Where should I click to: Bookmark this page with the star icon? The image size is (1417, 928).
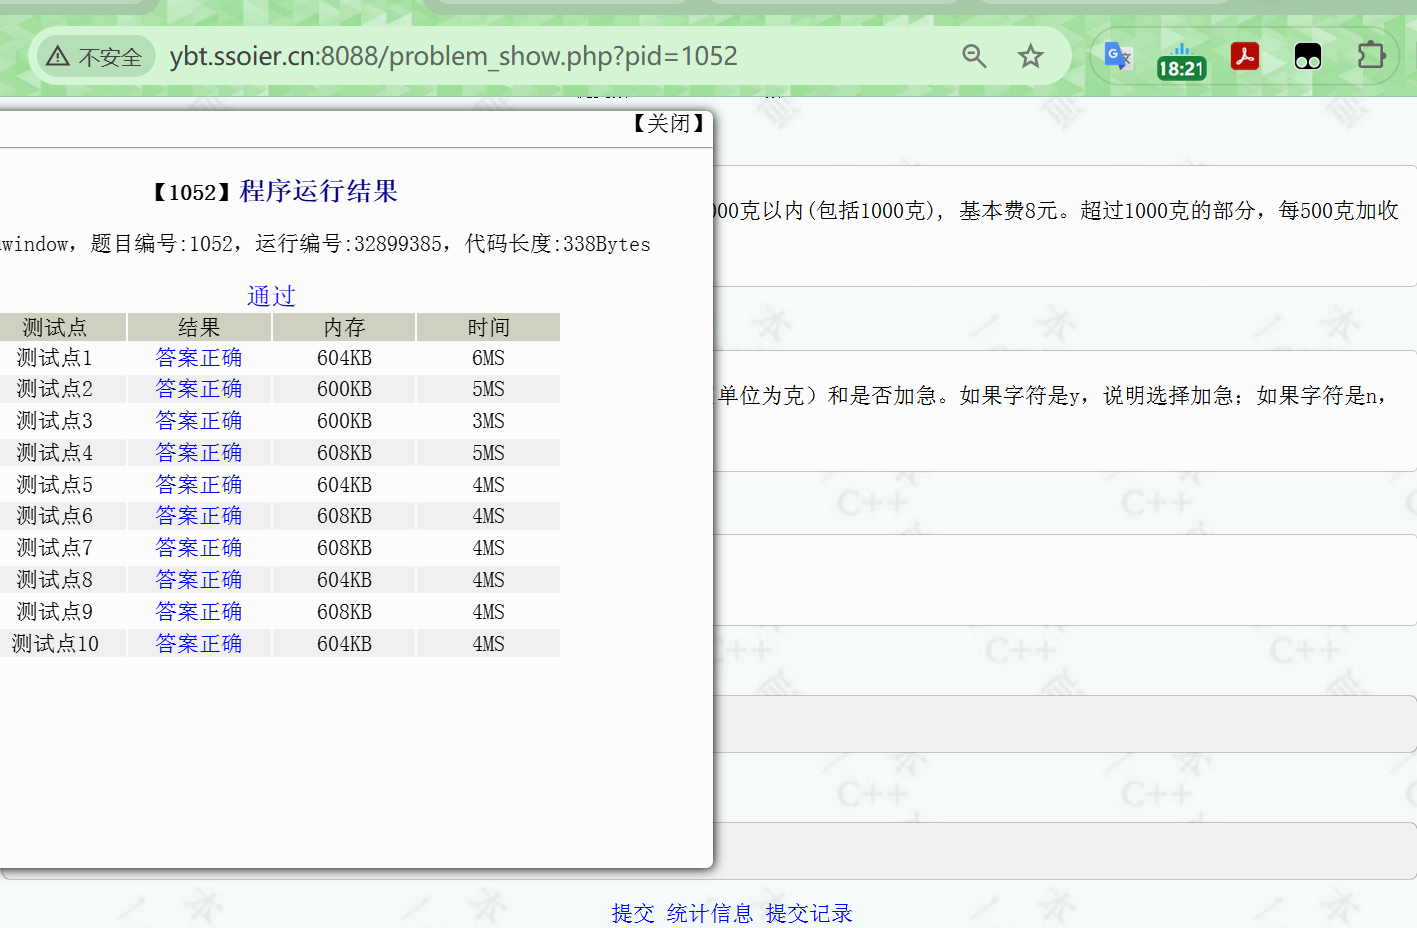[1030, 56]
